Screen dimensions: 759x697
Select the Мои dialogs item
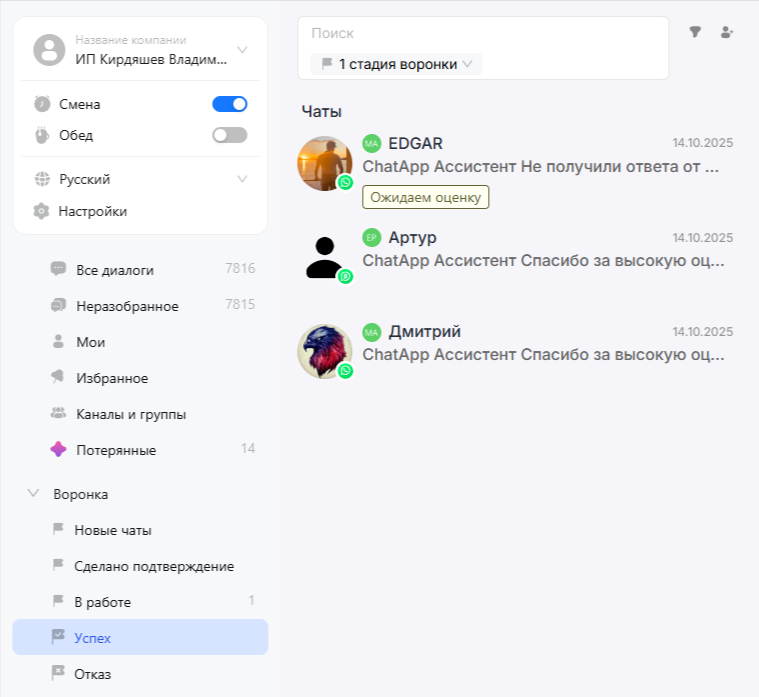click(x=90, y=342)
